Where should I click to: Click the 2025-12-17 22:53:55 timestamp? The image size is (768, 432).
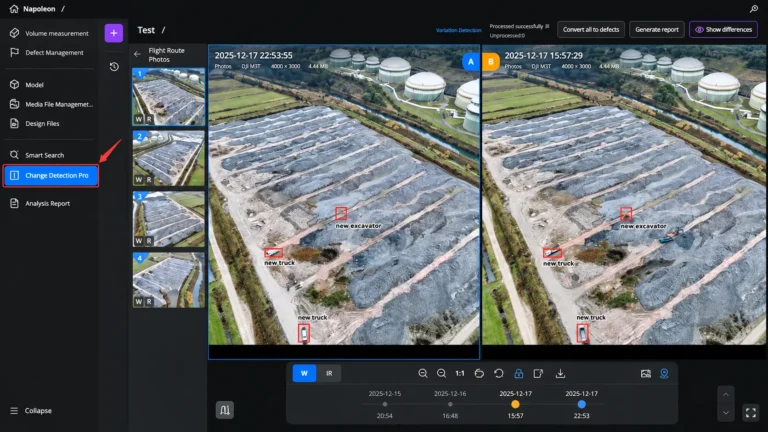(x=253, y=55)
